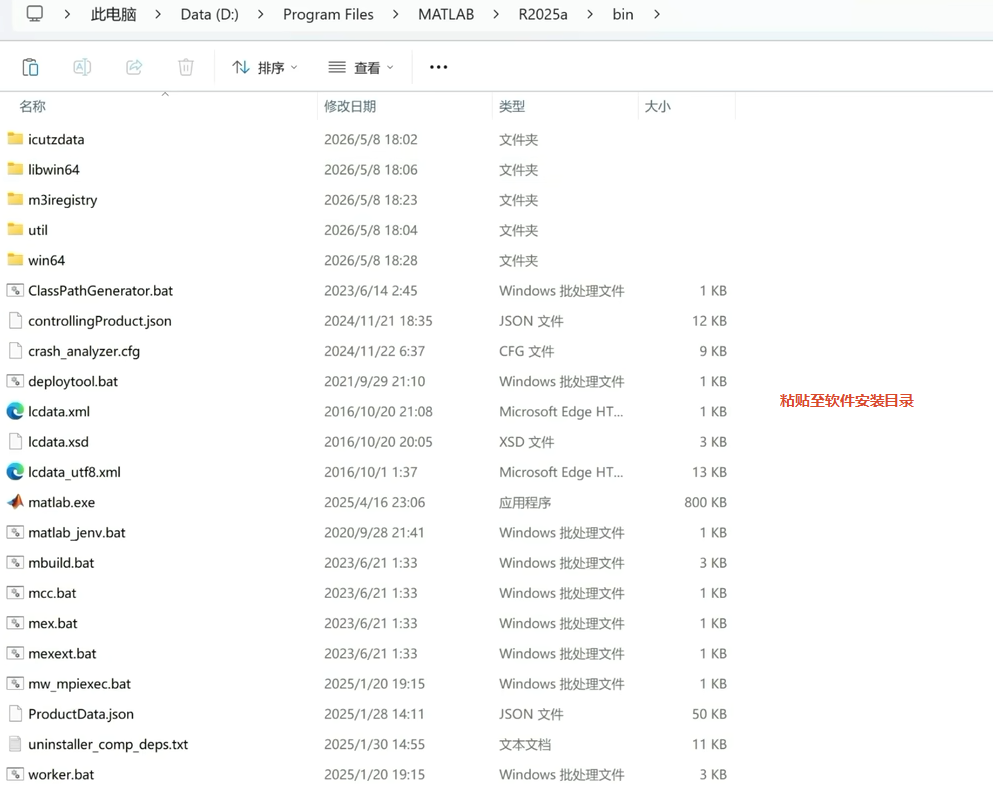
Task: Click the 13 KB size cell
Action: click(709, 472)
